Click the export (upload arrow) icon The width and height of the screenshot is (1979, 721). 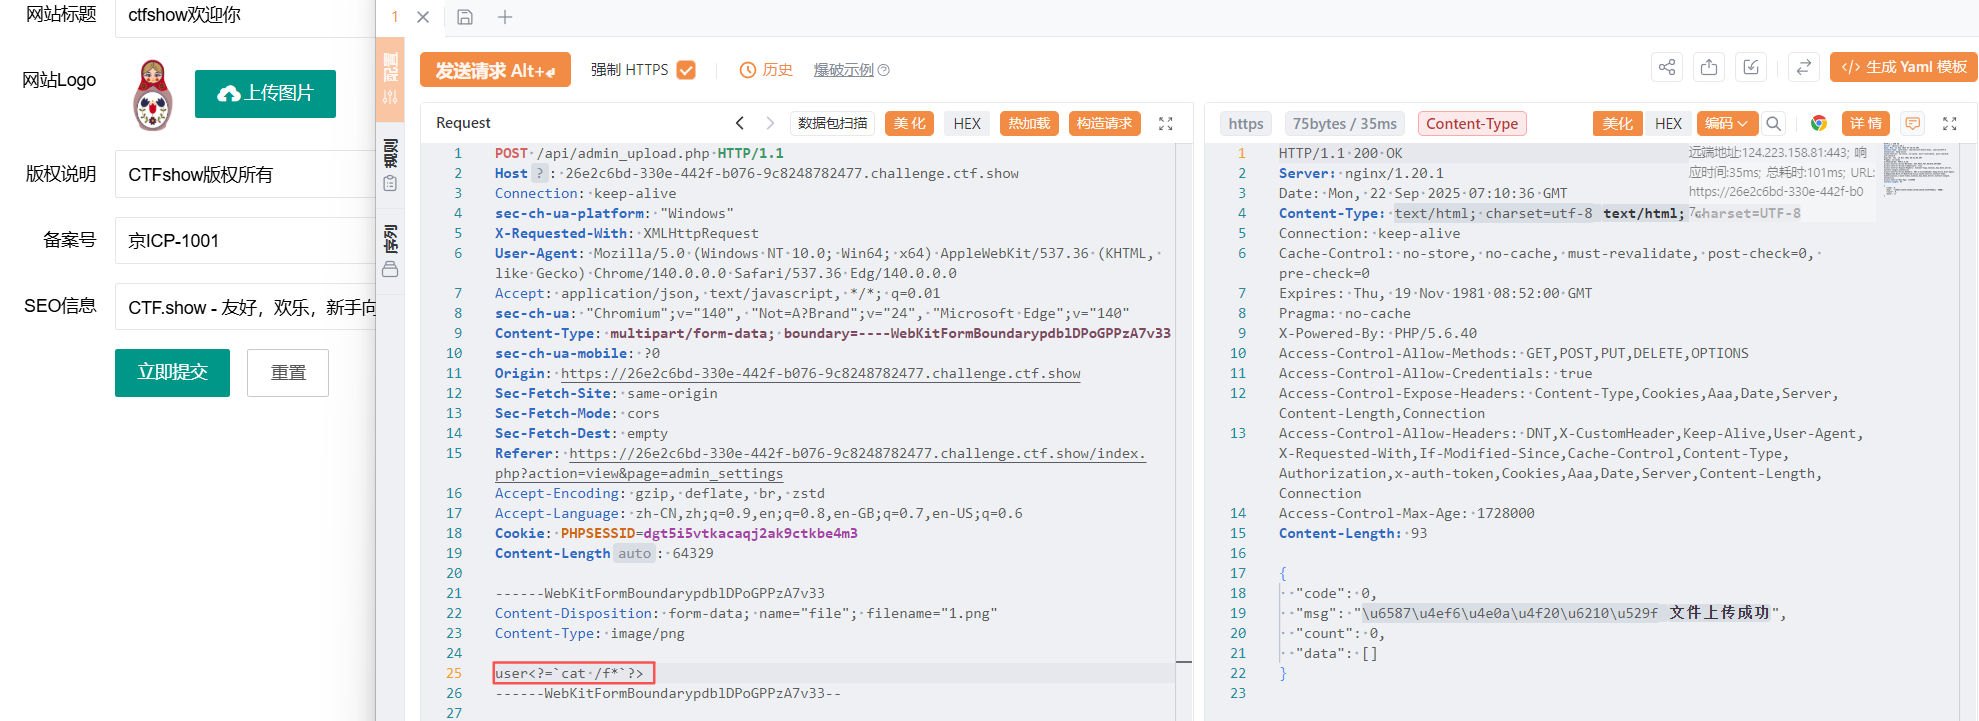[x=1709, y=67]
